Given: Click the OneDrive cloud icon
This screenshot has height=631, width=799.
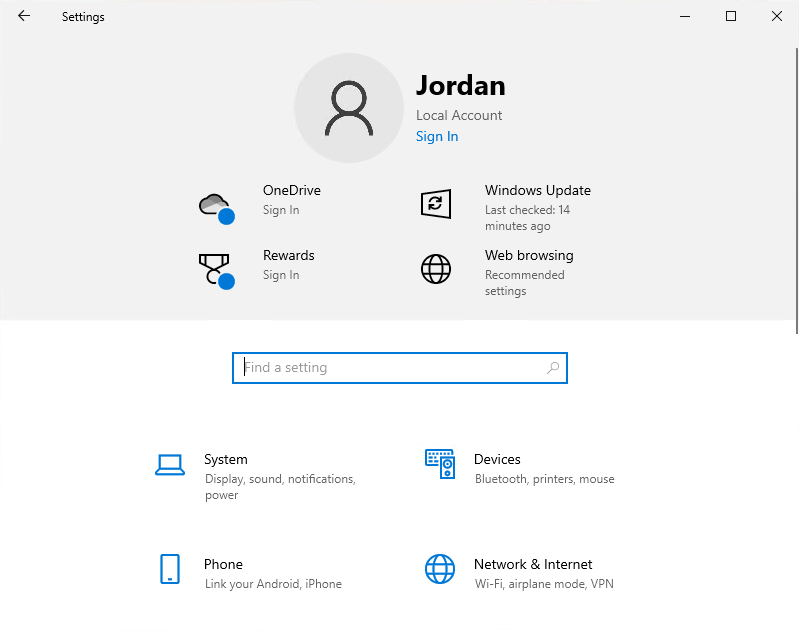Looking at the screenshot, I should click(215, 205).
